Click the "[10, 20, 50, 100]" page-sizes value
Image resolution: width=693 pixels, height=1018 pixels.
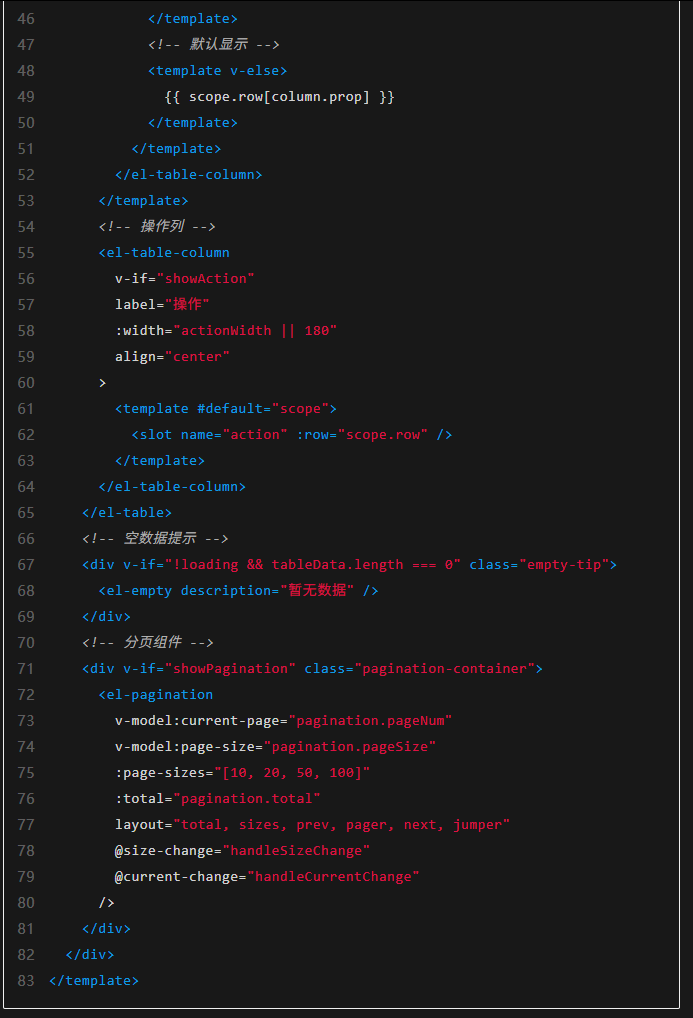click(x=293, y=773)
